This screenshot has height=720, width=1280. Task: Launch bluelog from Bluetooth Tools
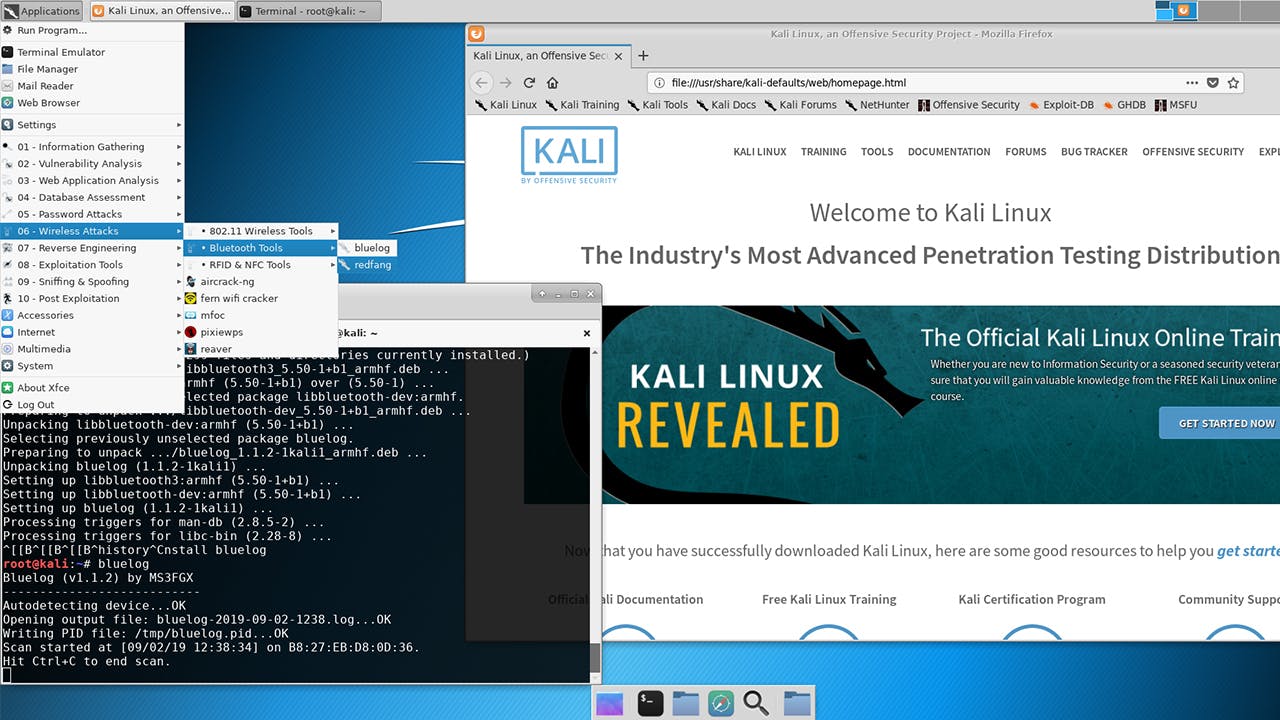coord(367,248)
